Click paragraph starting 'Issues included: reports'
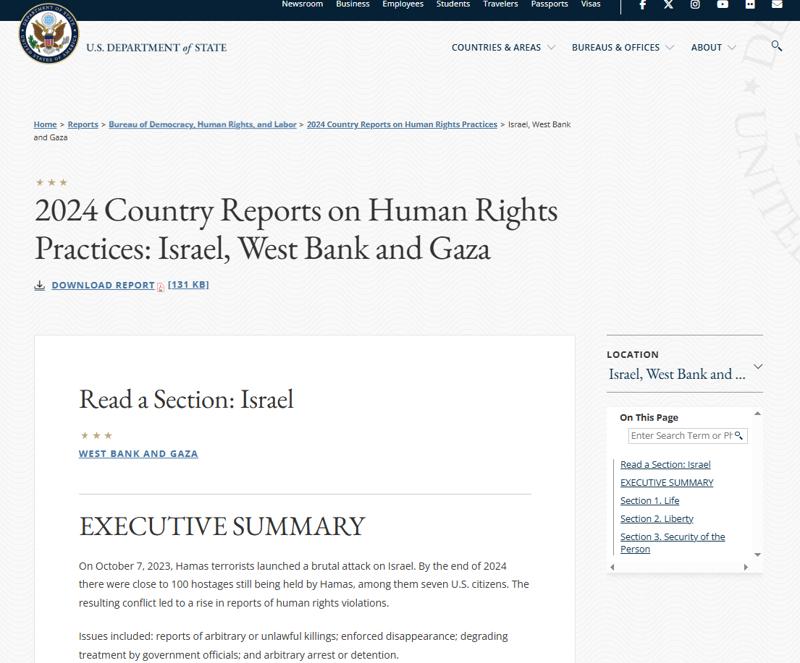Screen dimensions: 800x663 [293, 646]
